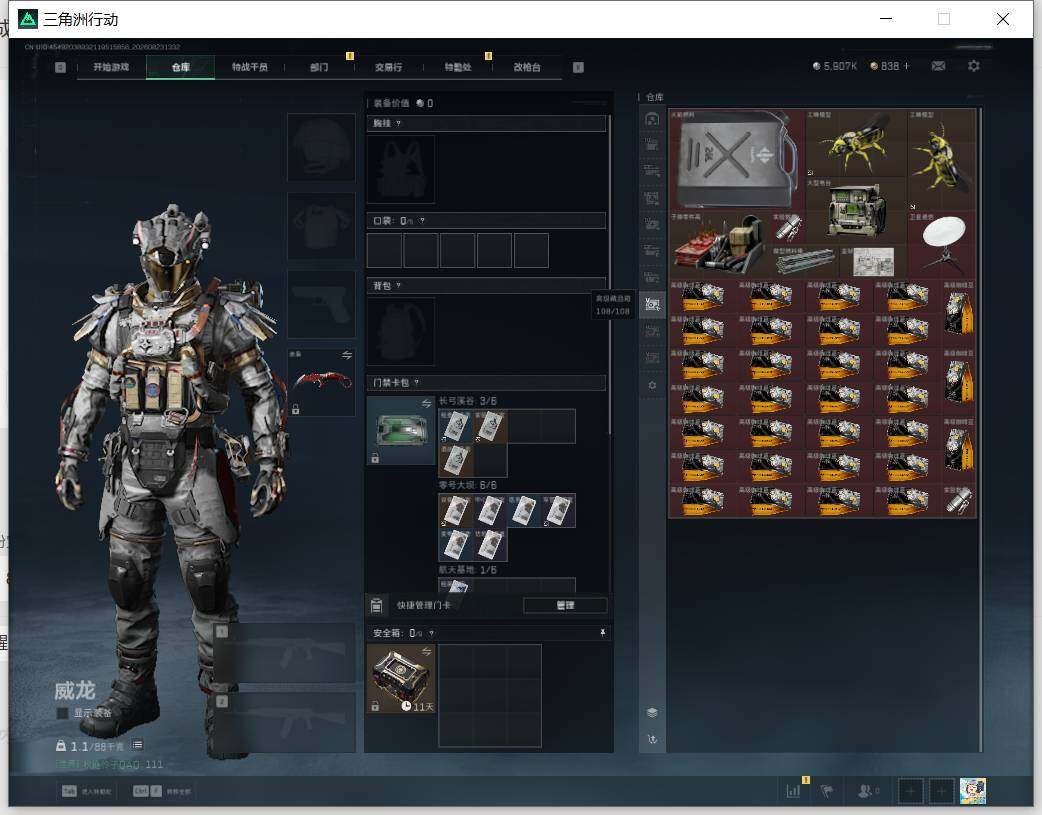1042x815 pixels.
Task: Click the stacked layers icon in warehouse sidebar
Action: 652,713
